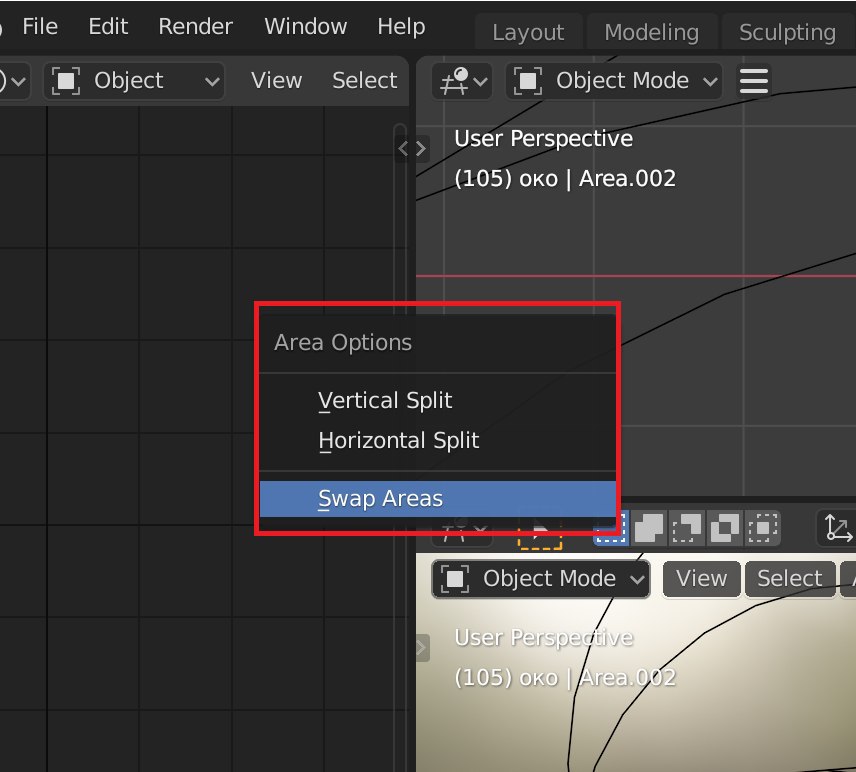Viewport: 856px width, 772px height.
Task: Click the region toggle arrows beside User Perspective
Action: click(412, 149)
